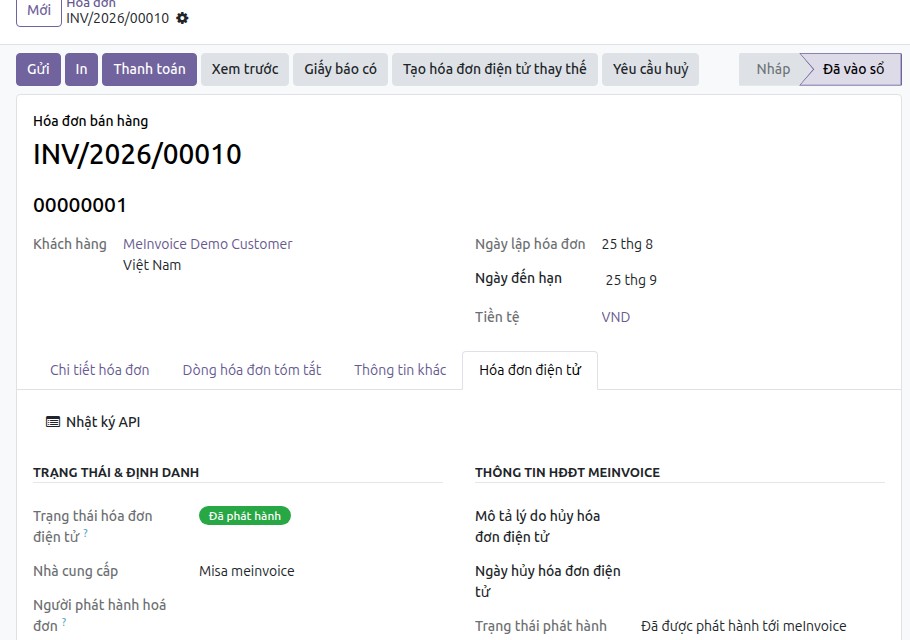Open the Nhật ký API log

[93, 422]
